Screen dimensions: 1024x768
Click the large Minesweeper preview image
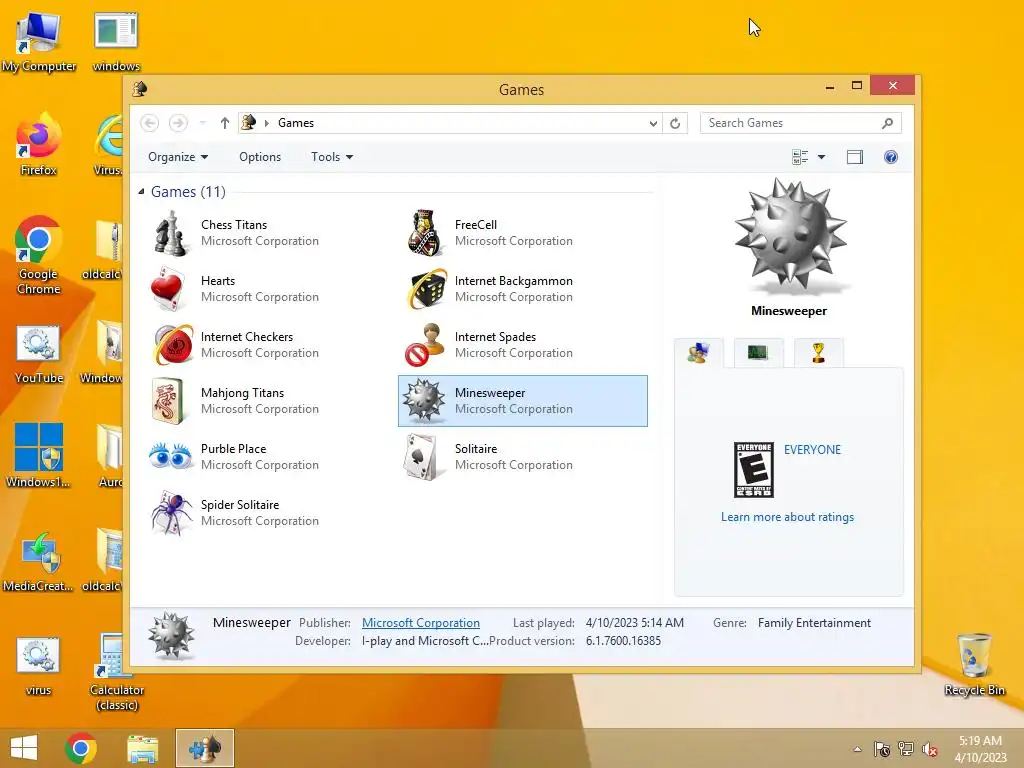point(790,235)
